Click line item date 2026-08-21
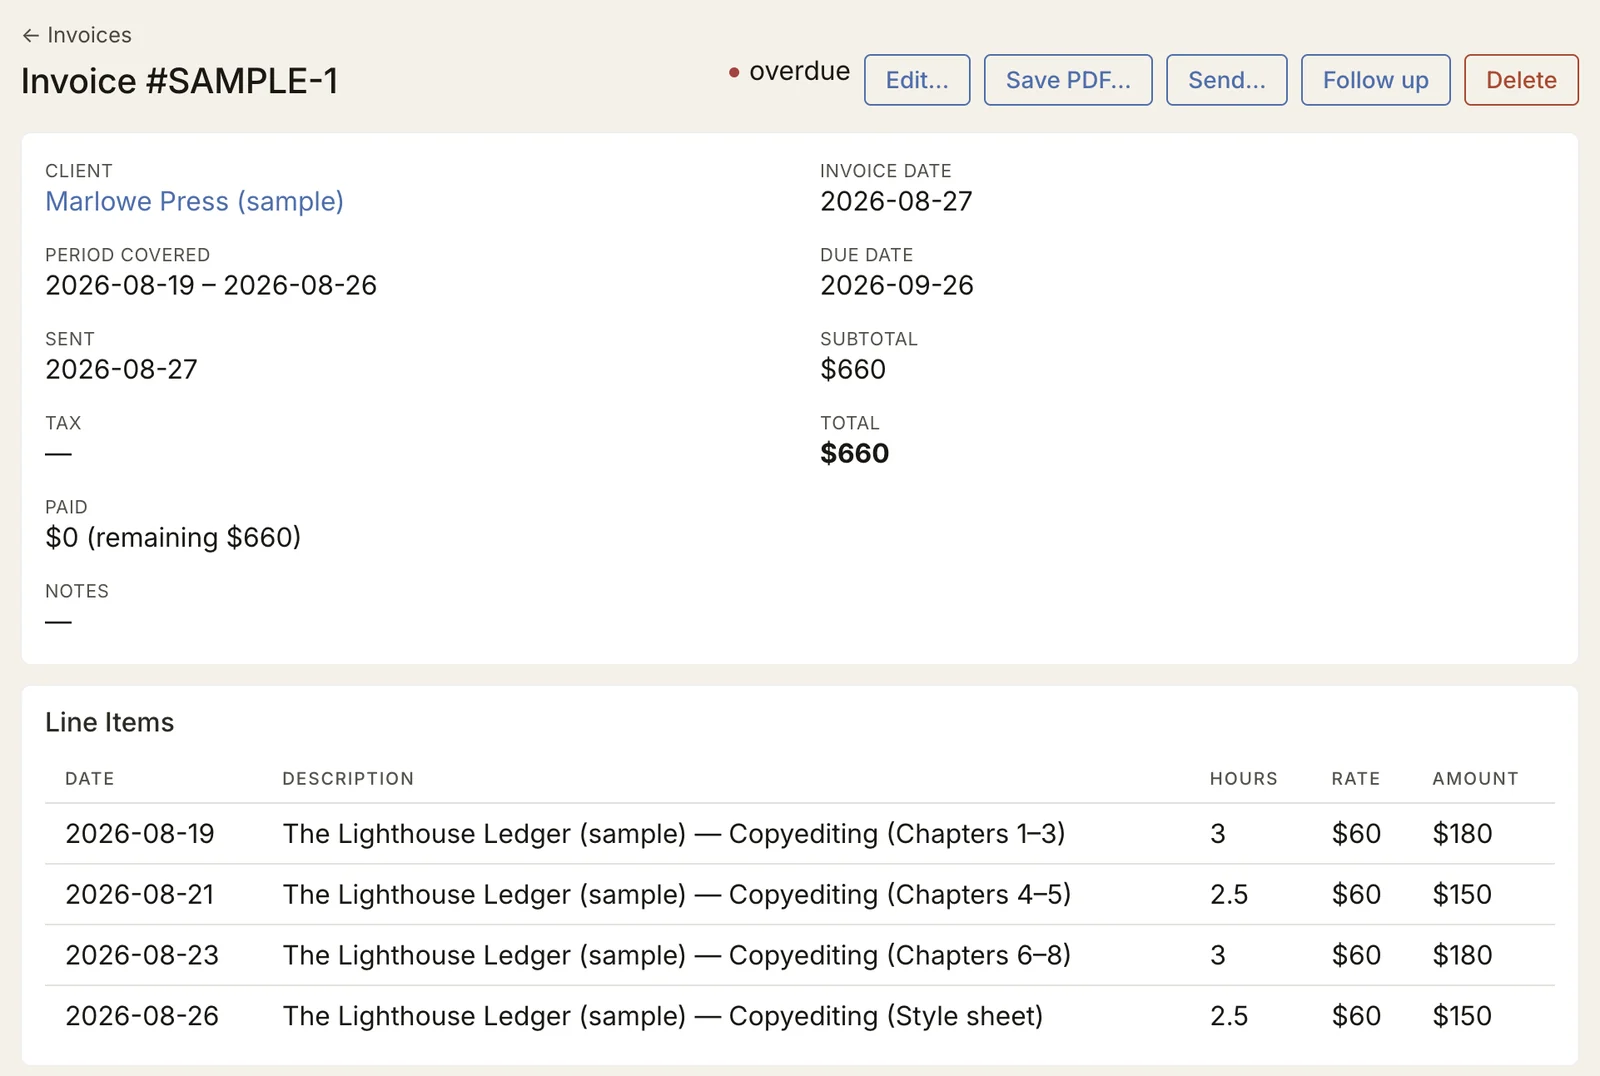This screenshot has height=1076, width=1600. (x=140, y=894)
